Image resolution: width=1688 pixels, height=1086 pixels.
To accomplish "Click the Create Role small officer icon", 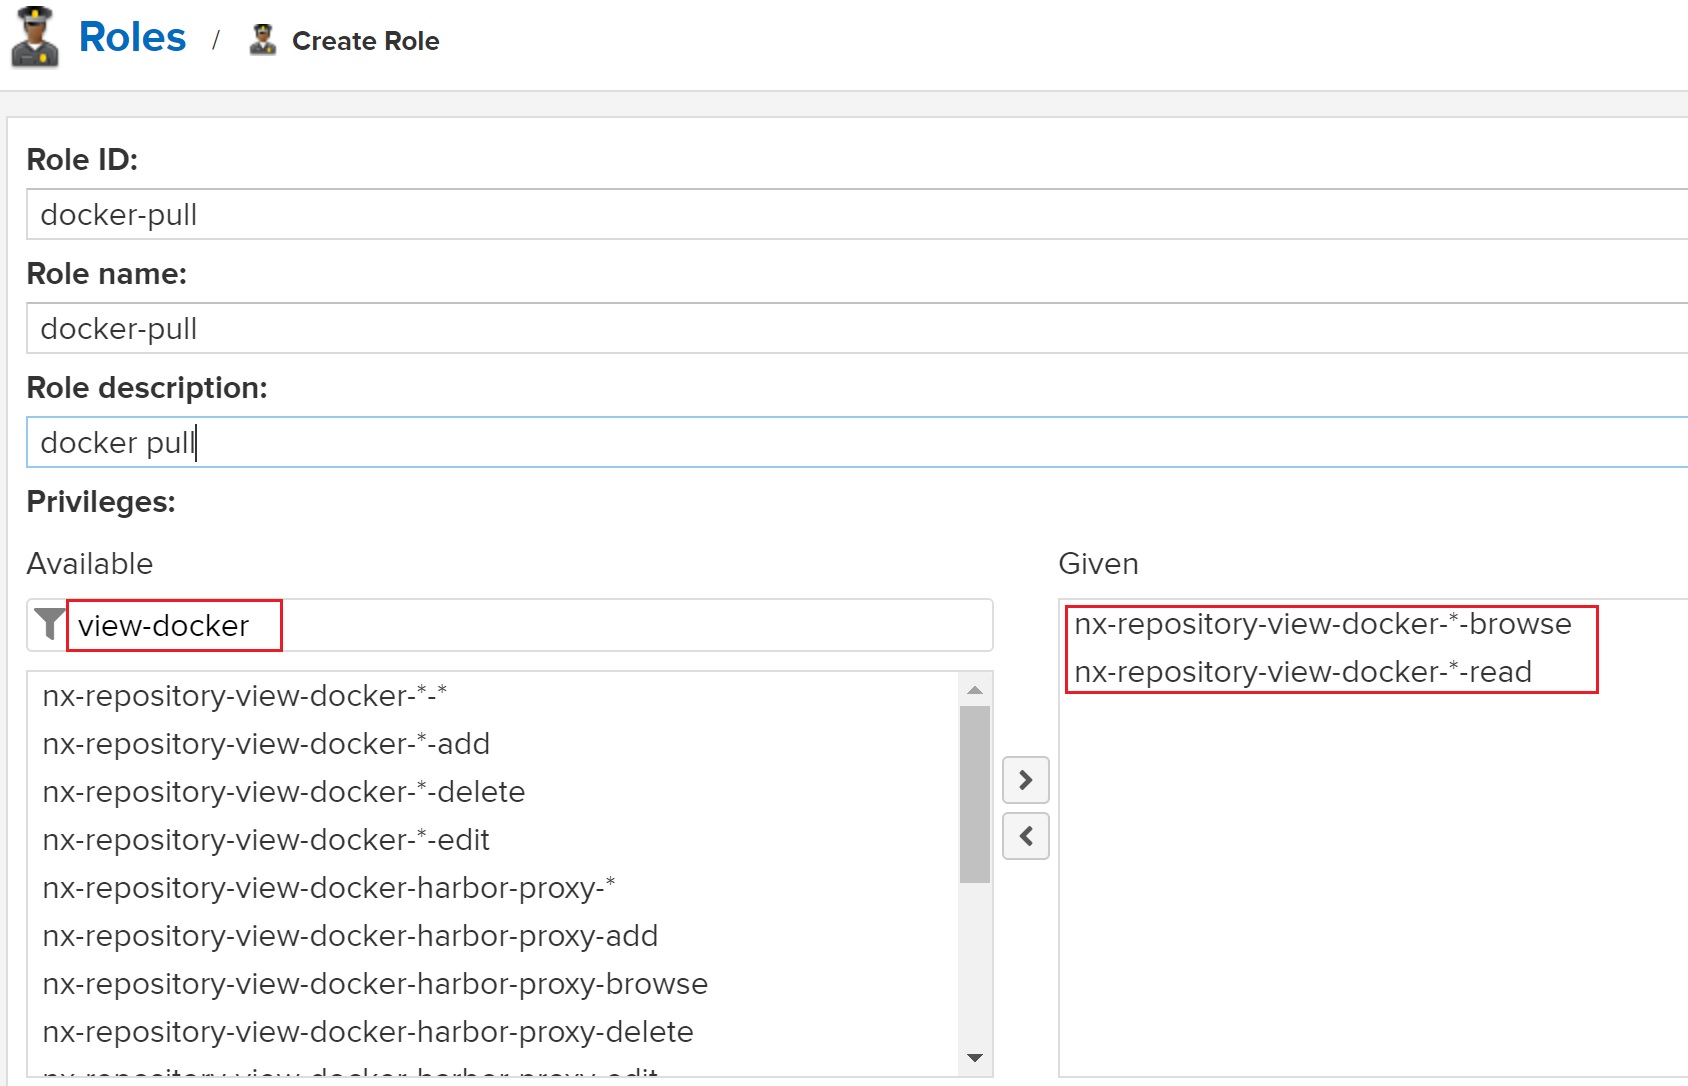I will [x=263, y=40].
